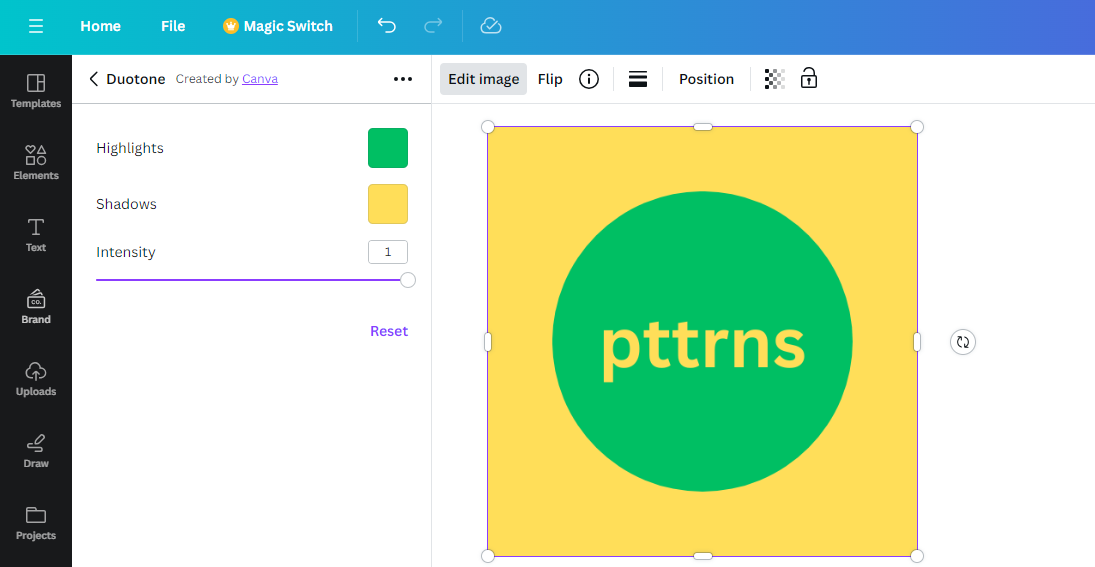Open the hamburger main menu
This screenshot has height=567, width=1095.
tap(36, 27)
